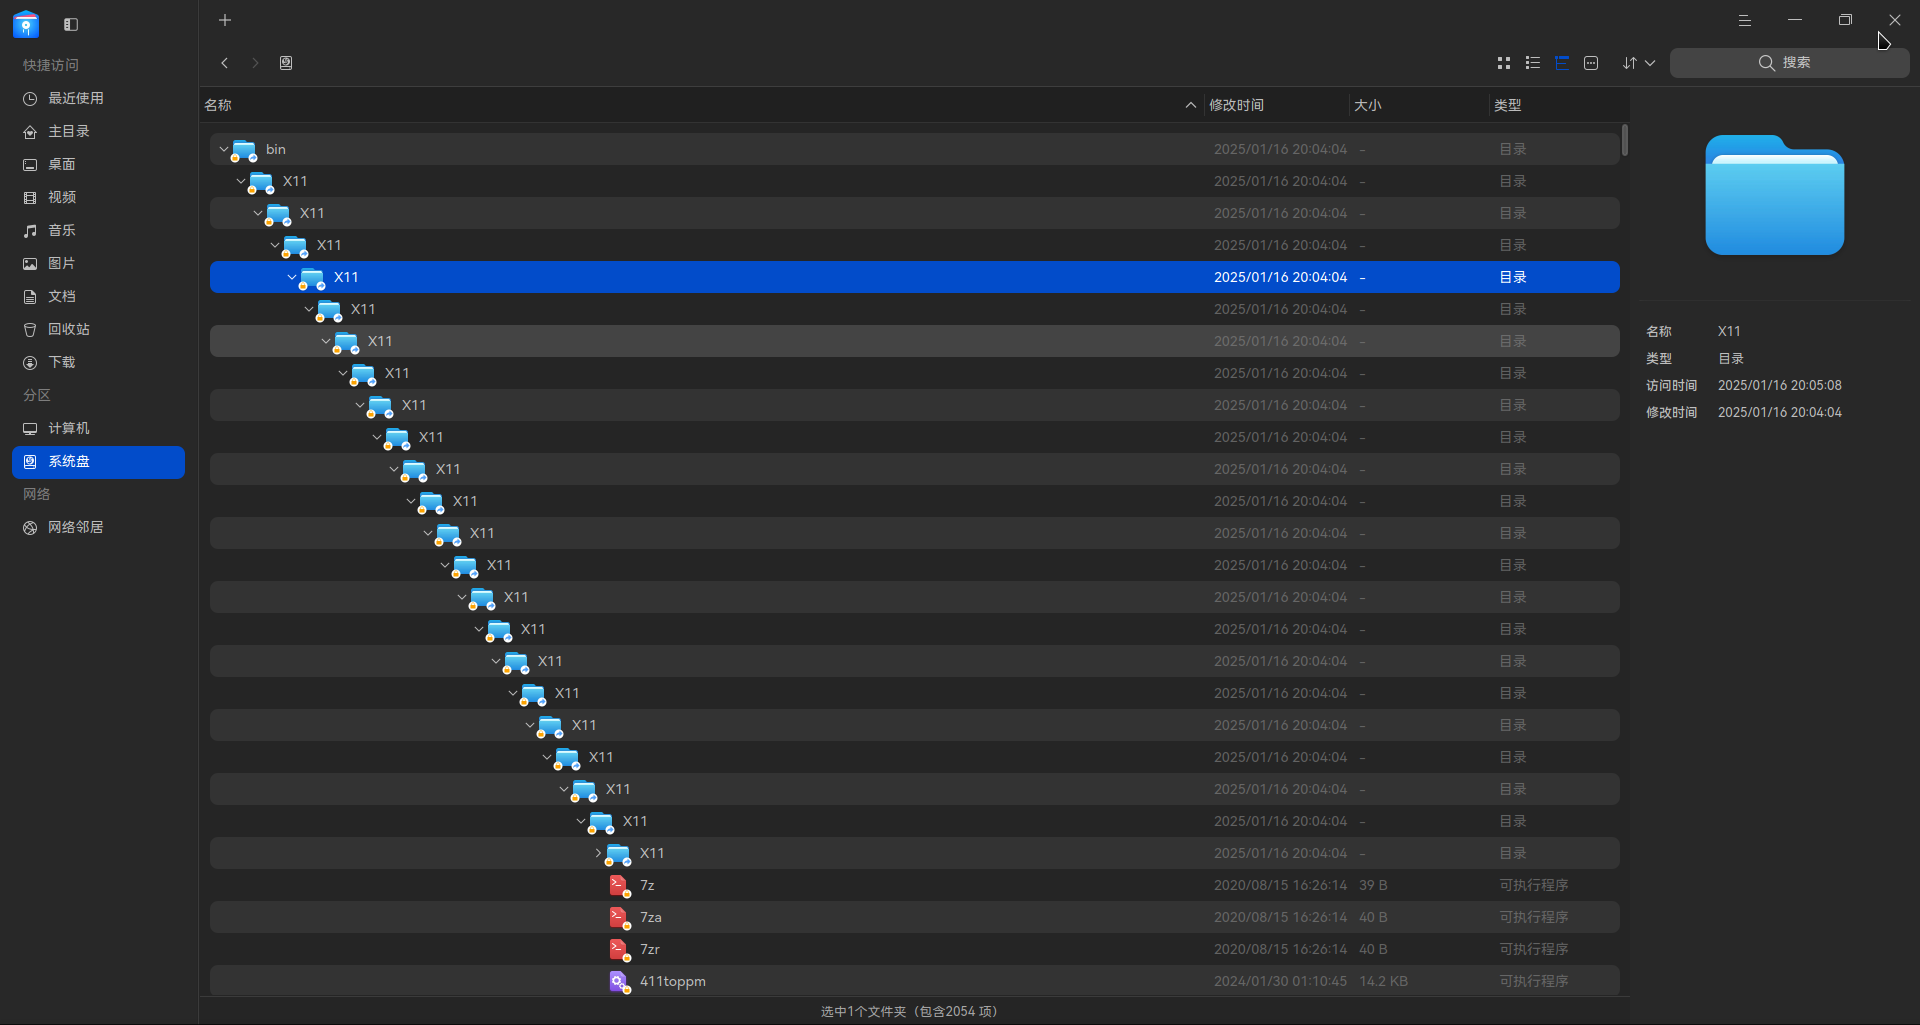Open the 视频 videos folder
The image size is (1920, 1025).
(x=98, y=197)
